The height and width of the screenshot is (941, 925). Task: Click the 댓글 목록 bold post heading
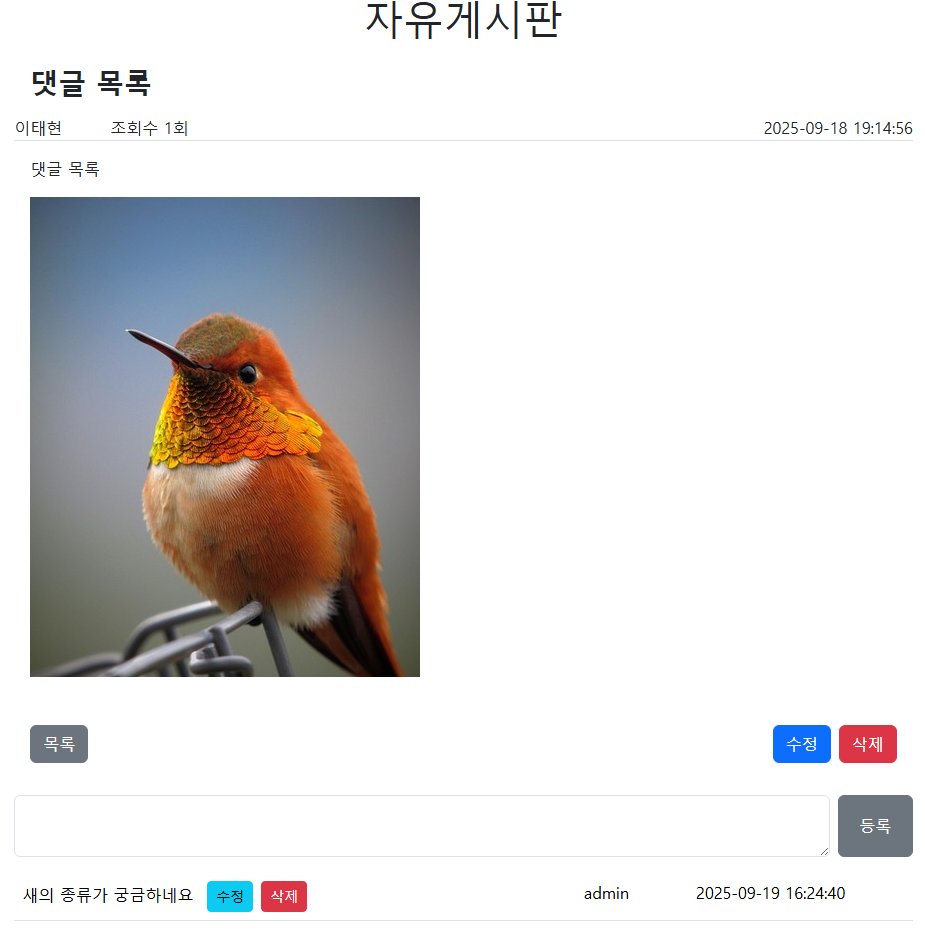click(x=91, y=83)
